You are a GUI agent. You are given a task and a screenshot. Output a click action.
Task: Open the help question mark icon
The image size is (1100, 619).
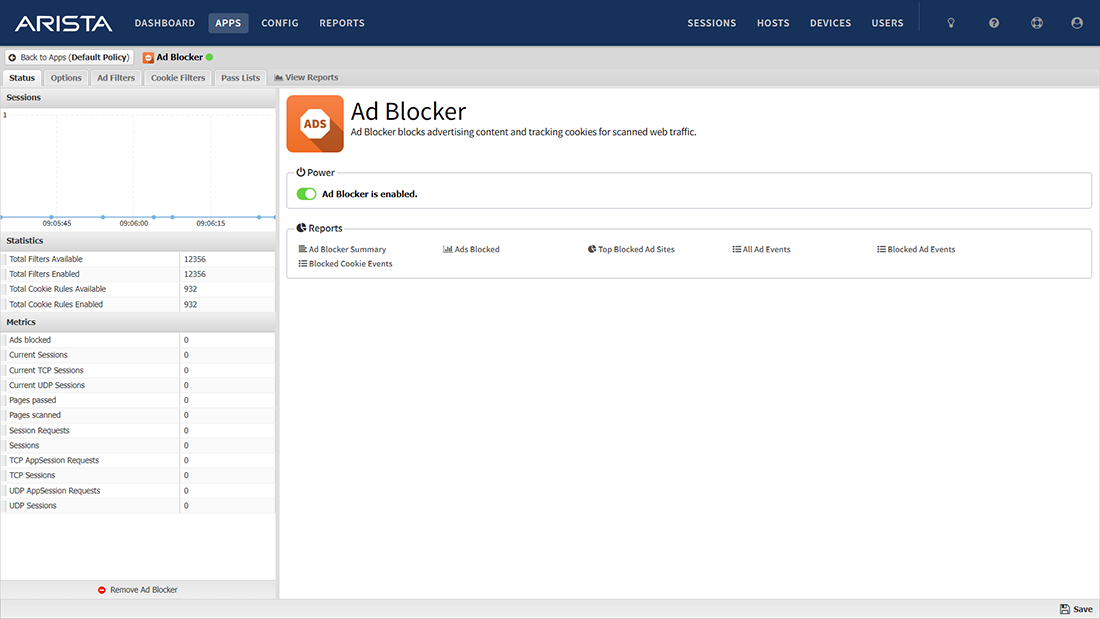(993, 23)
